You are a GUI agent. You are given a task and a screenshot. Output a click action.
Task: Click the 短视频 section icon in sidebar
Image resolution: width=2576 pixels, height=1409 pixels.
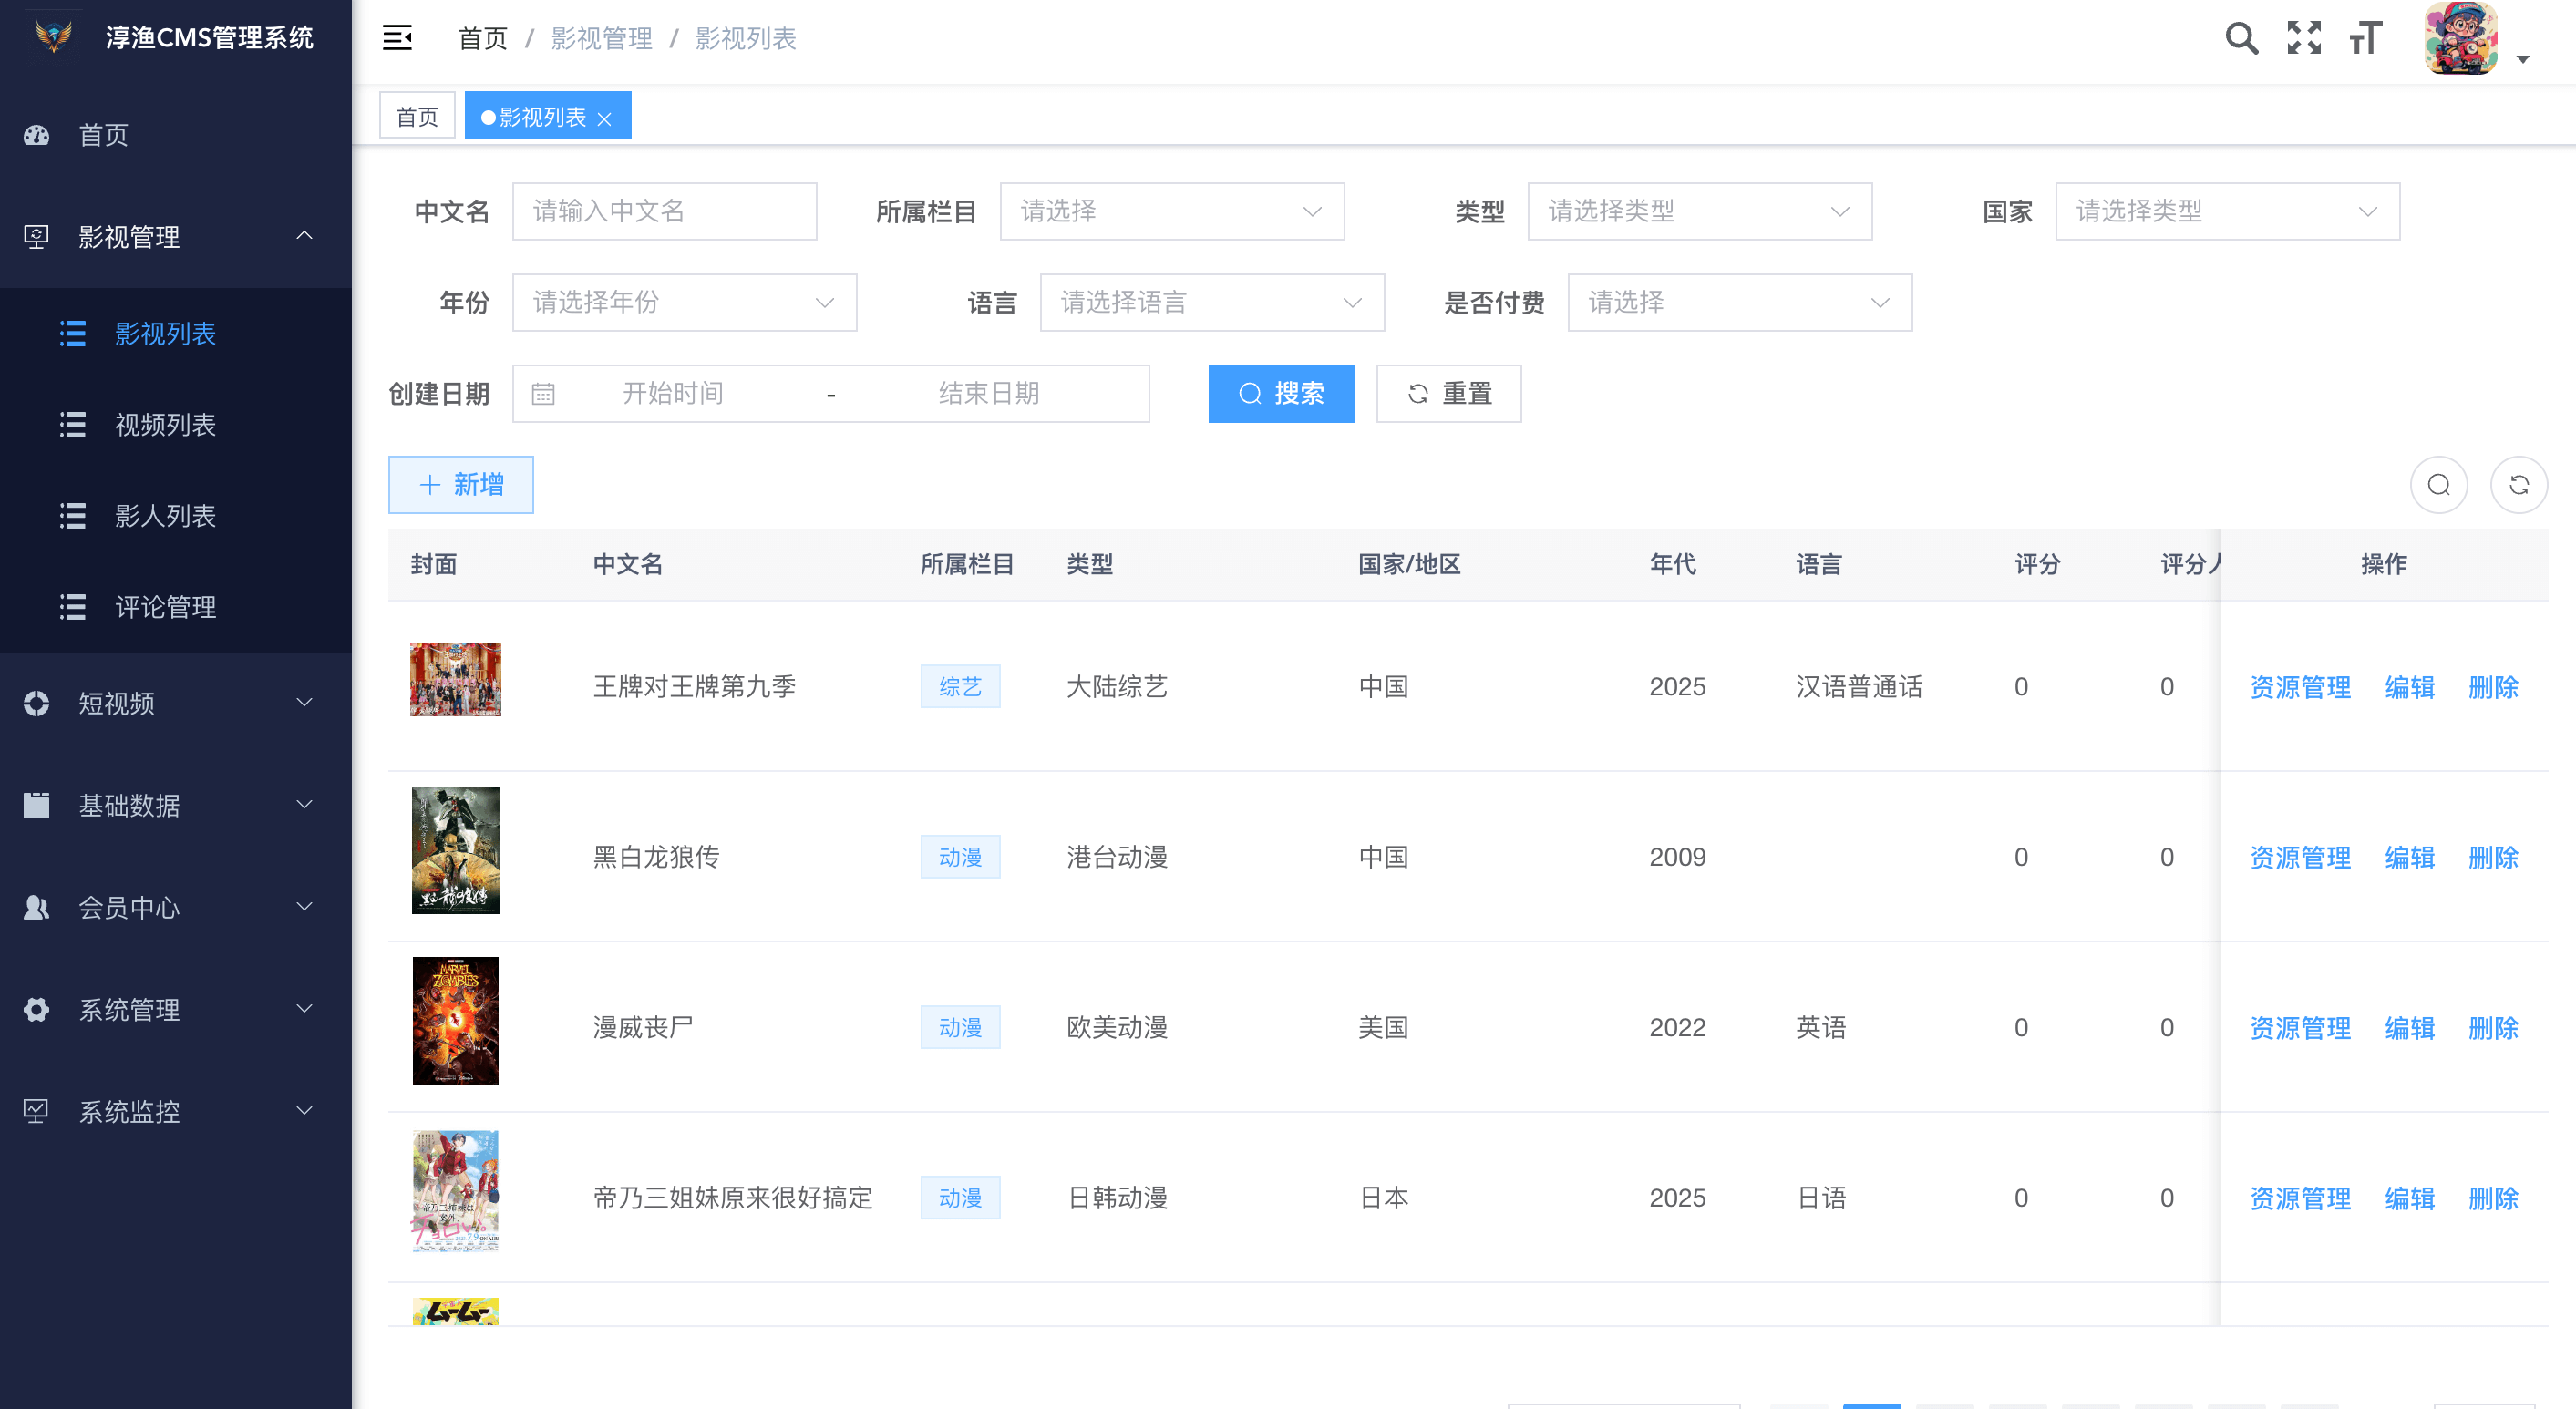click(36, 703)
